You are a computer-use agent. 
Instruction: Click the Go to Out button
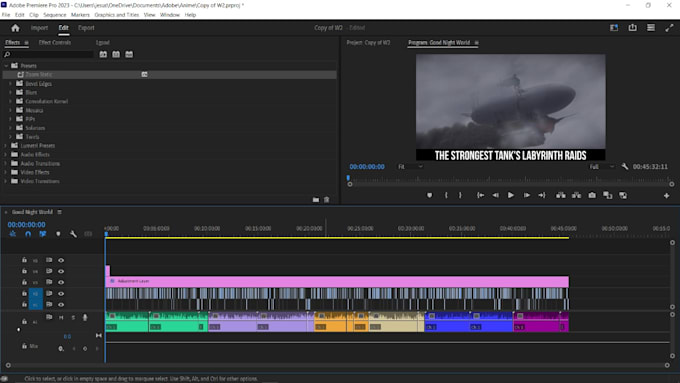pyautogui.click(x=542, y=196)
